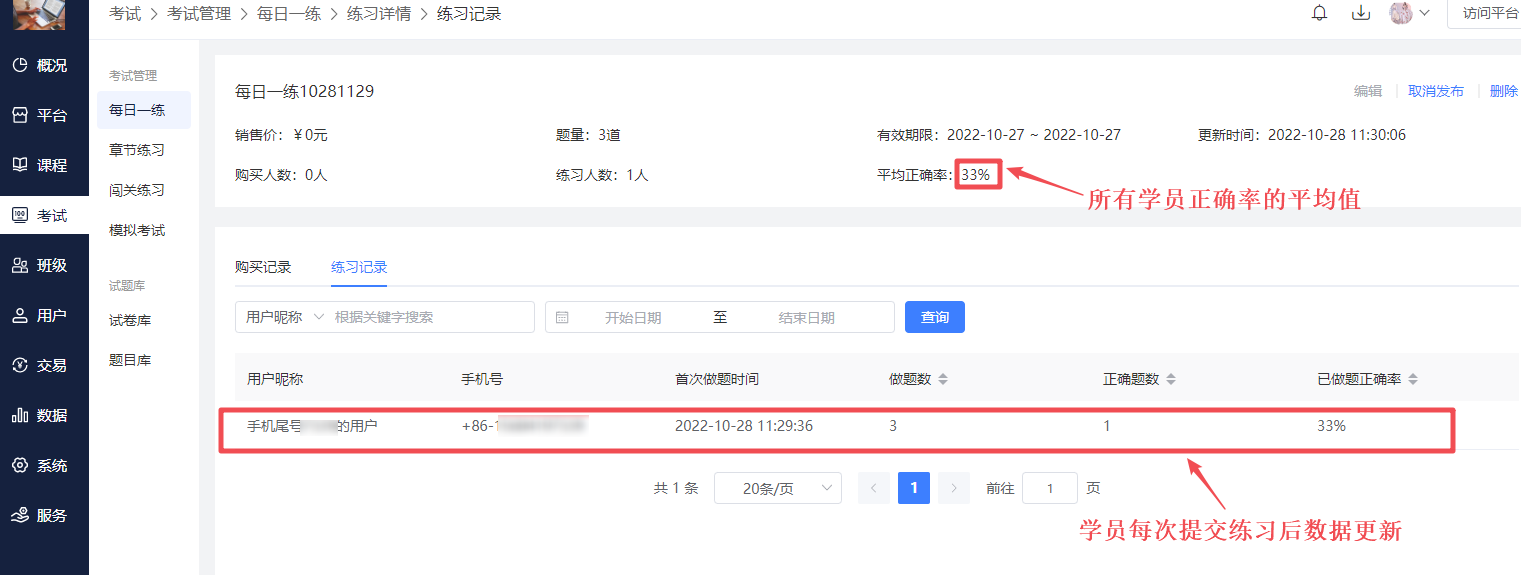Image resolution: width=1521 pixels, height=575 pixels.
Task: Focus the 根据关键字搜索 search field
Action: point(432,317)
